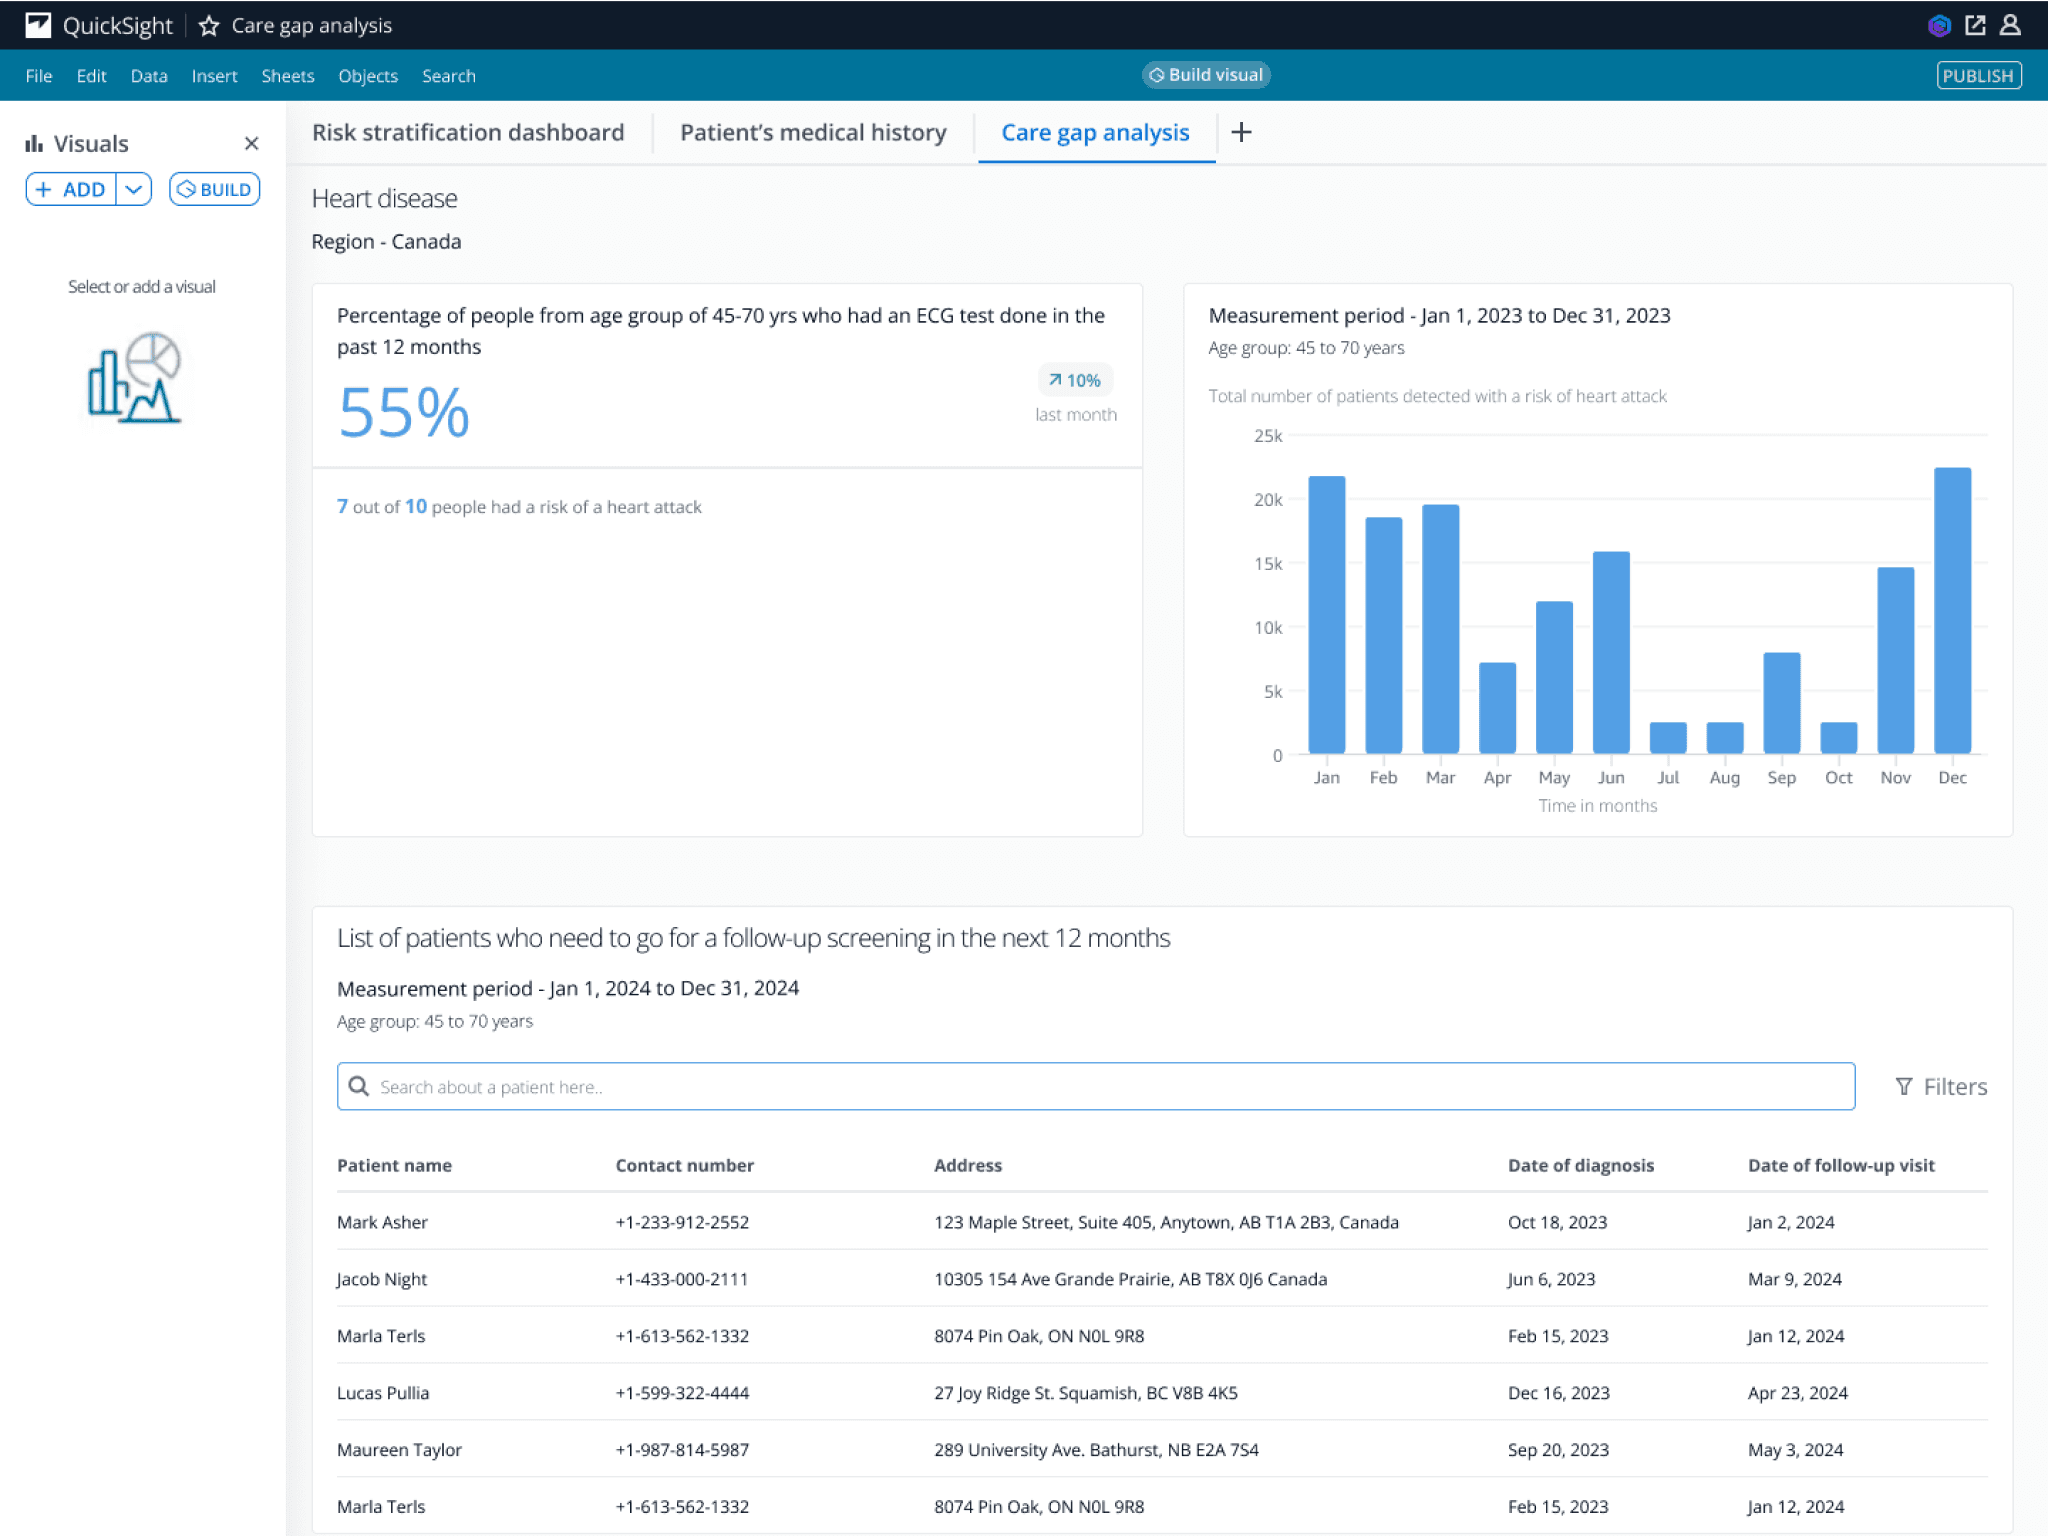
Task: Open the Data menu
Action: [x=148, y=76]
